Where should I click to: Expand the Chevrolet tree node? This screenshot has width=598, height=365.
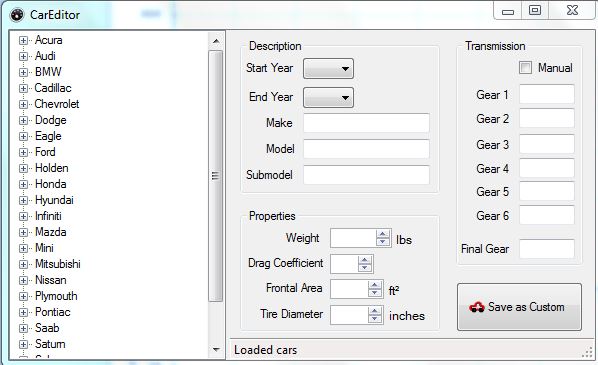pos(23,105)
